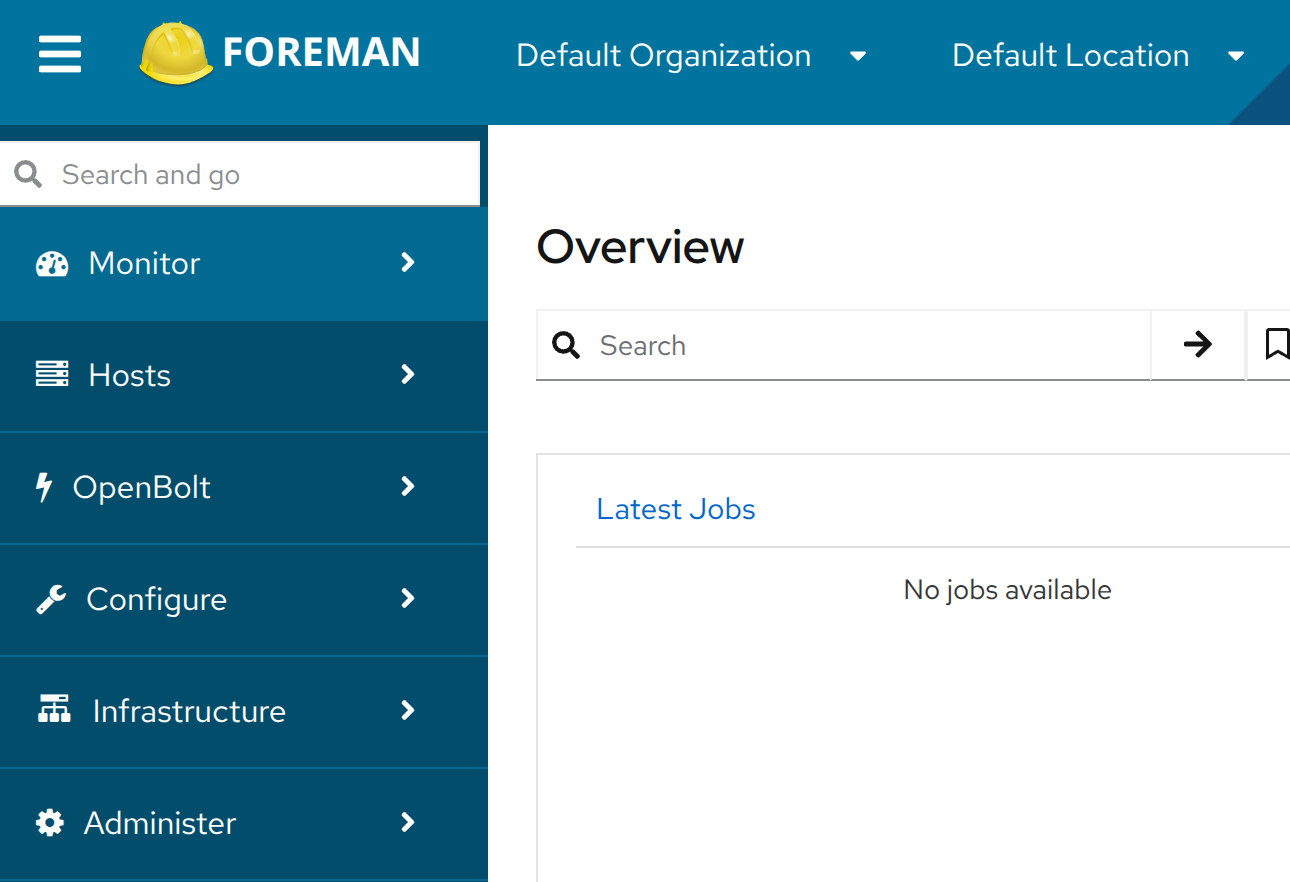Viewport: 1290px width, 882px height.
Task: Click the Hosts server icon
Action: 50,374
